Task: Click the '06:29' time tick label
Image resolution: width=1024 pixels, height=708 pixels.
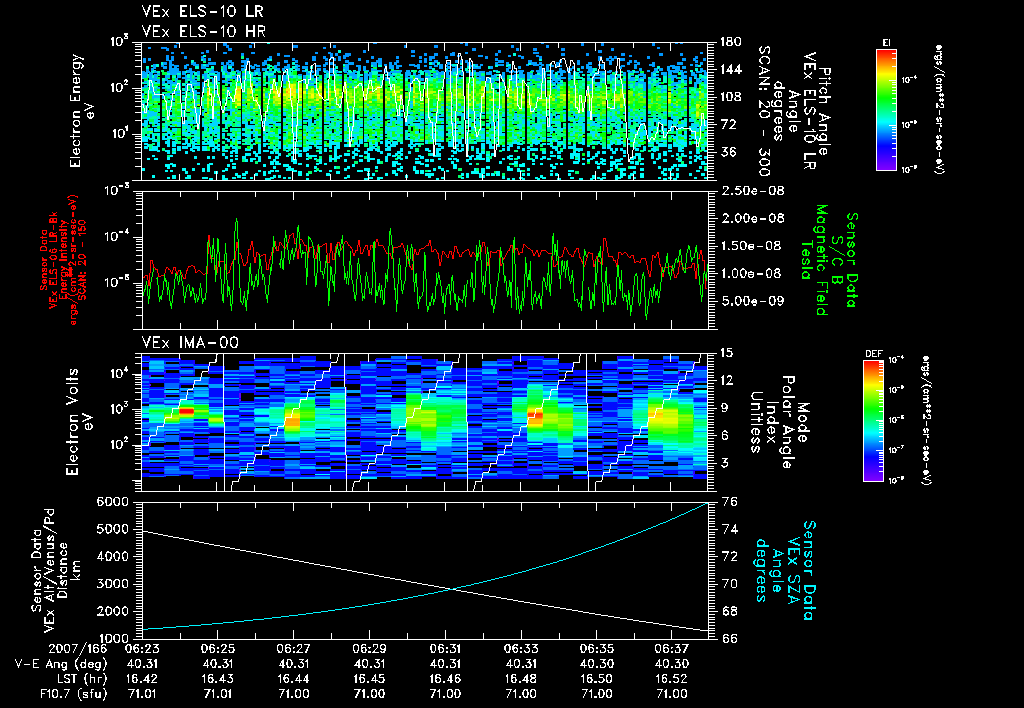Action: [x=369, y=649]
